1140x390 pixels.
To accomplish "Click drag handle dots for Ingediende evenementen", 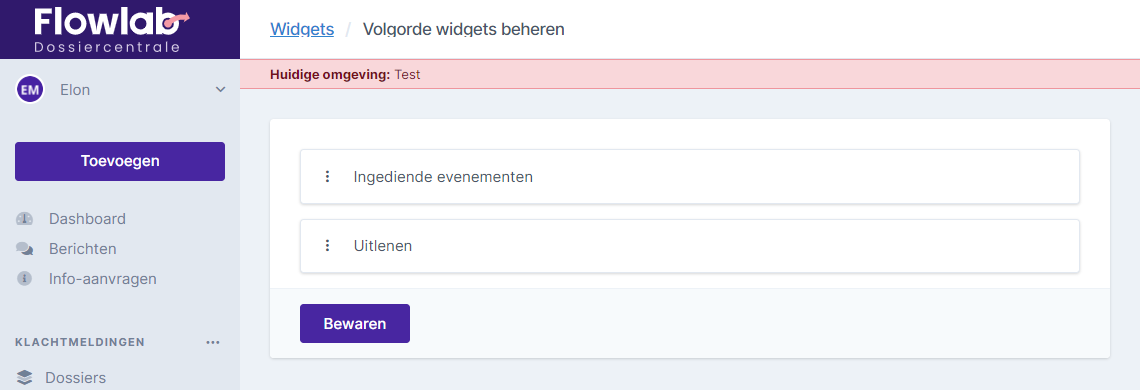I will [x=327, y=176].
